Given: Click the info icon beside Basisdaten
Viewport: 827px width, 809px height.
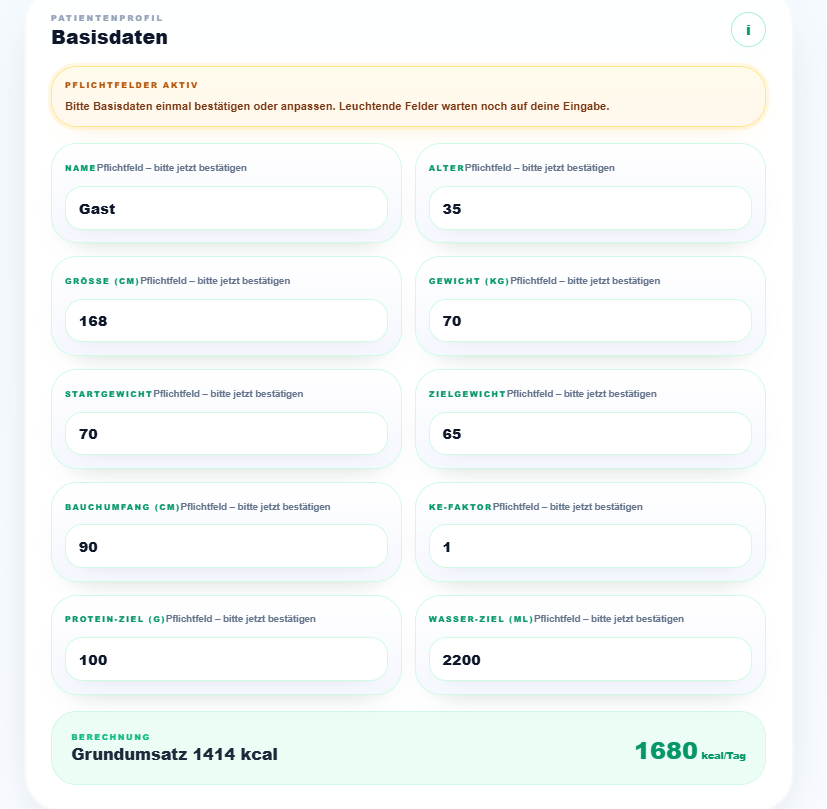Looking at the screenshot, I should 748,30.
